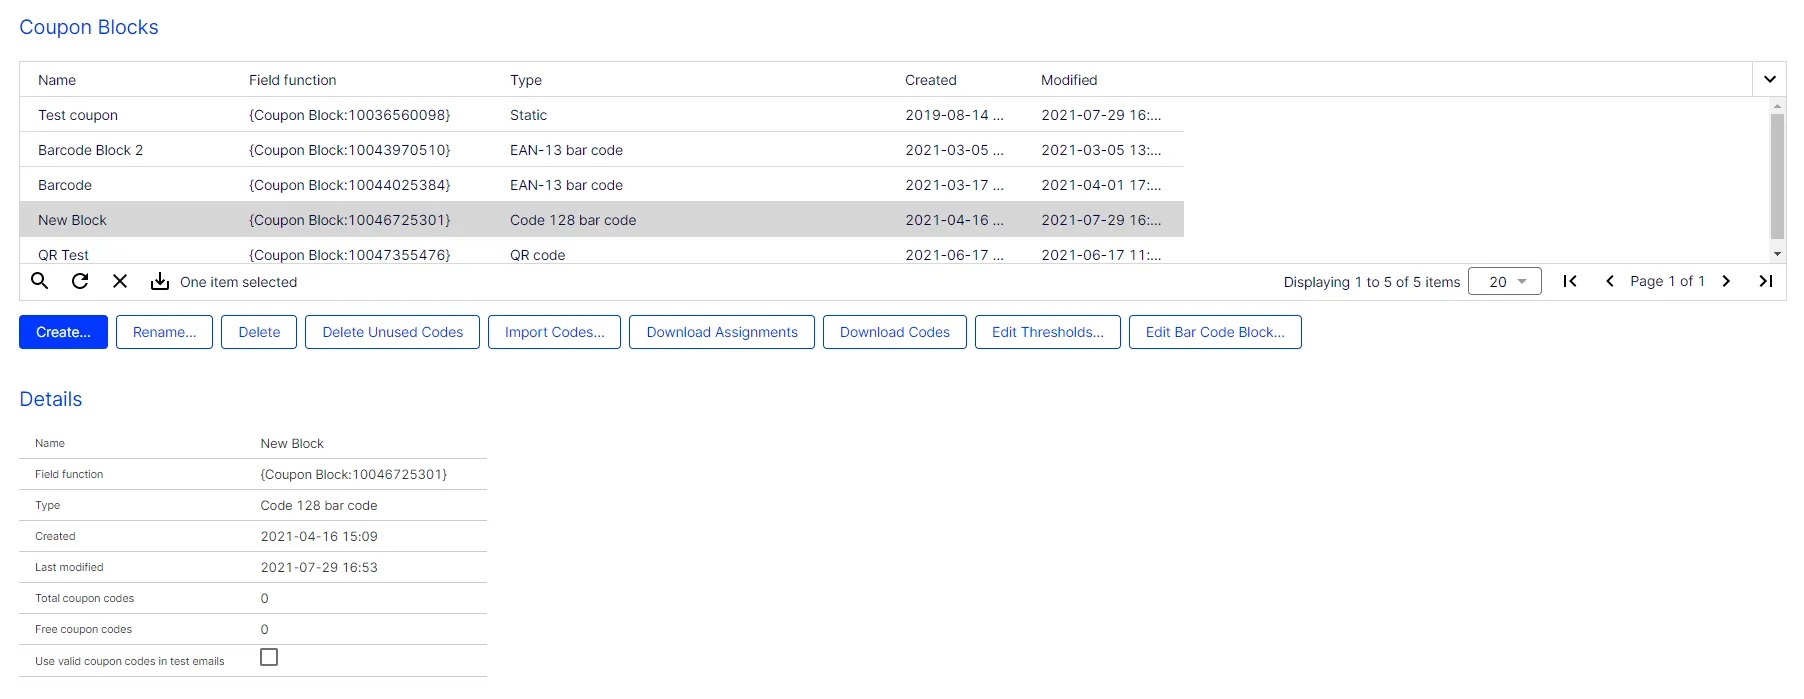The image size is (1804, 699).
Task: Open Edit Thresholds... dialog
Action: point(1048,332)
